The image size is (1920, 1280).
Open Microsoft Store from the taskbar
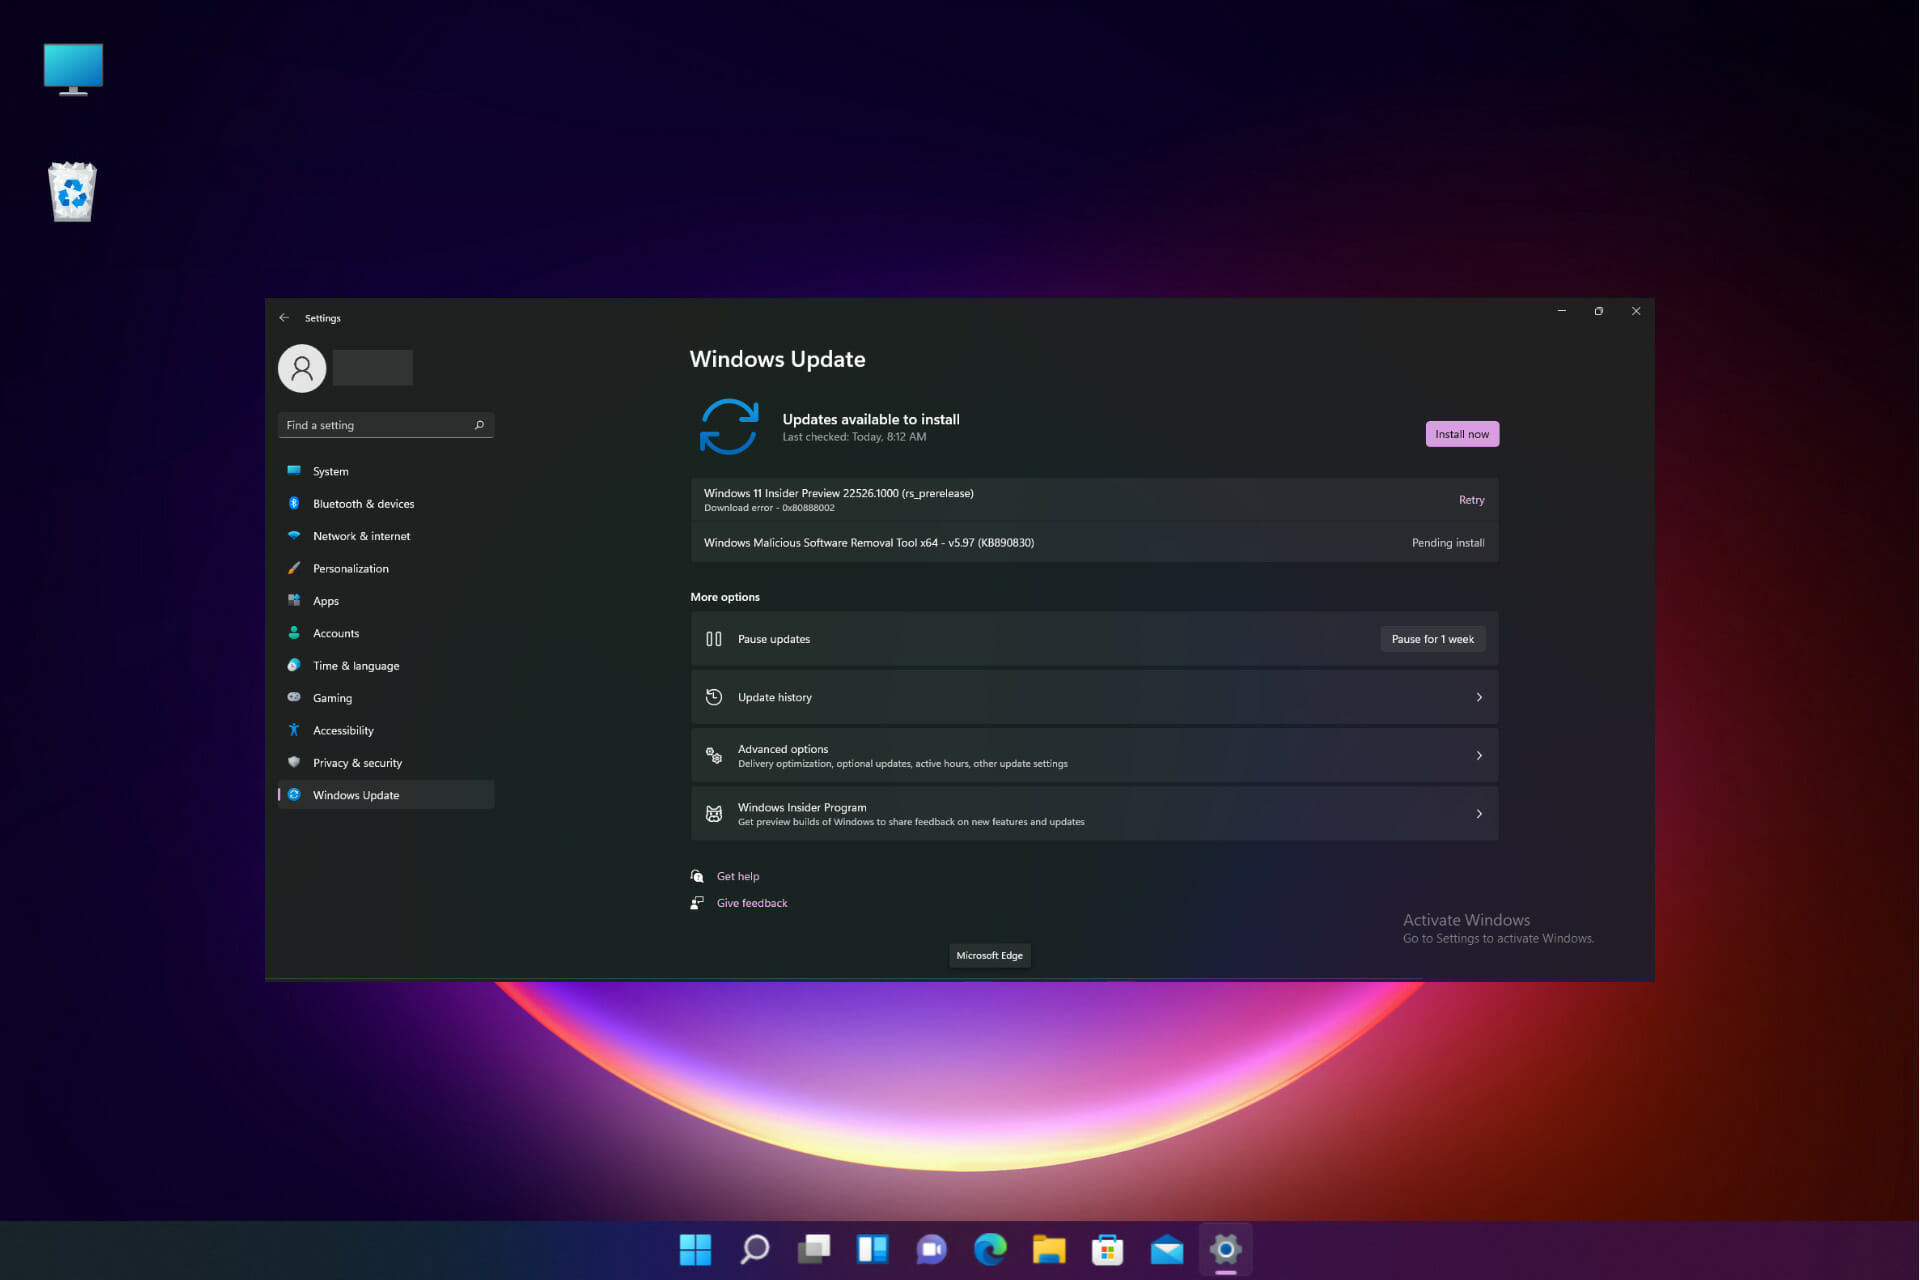[1107, 1249]
